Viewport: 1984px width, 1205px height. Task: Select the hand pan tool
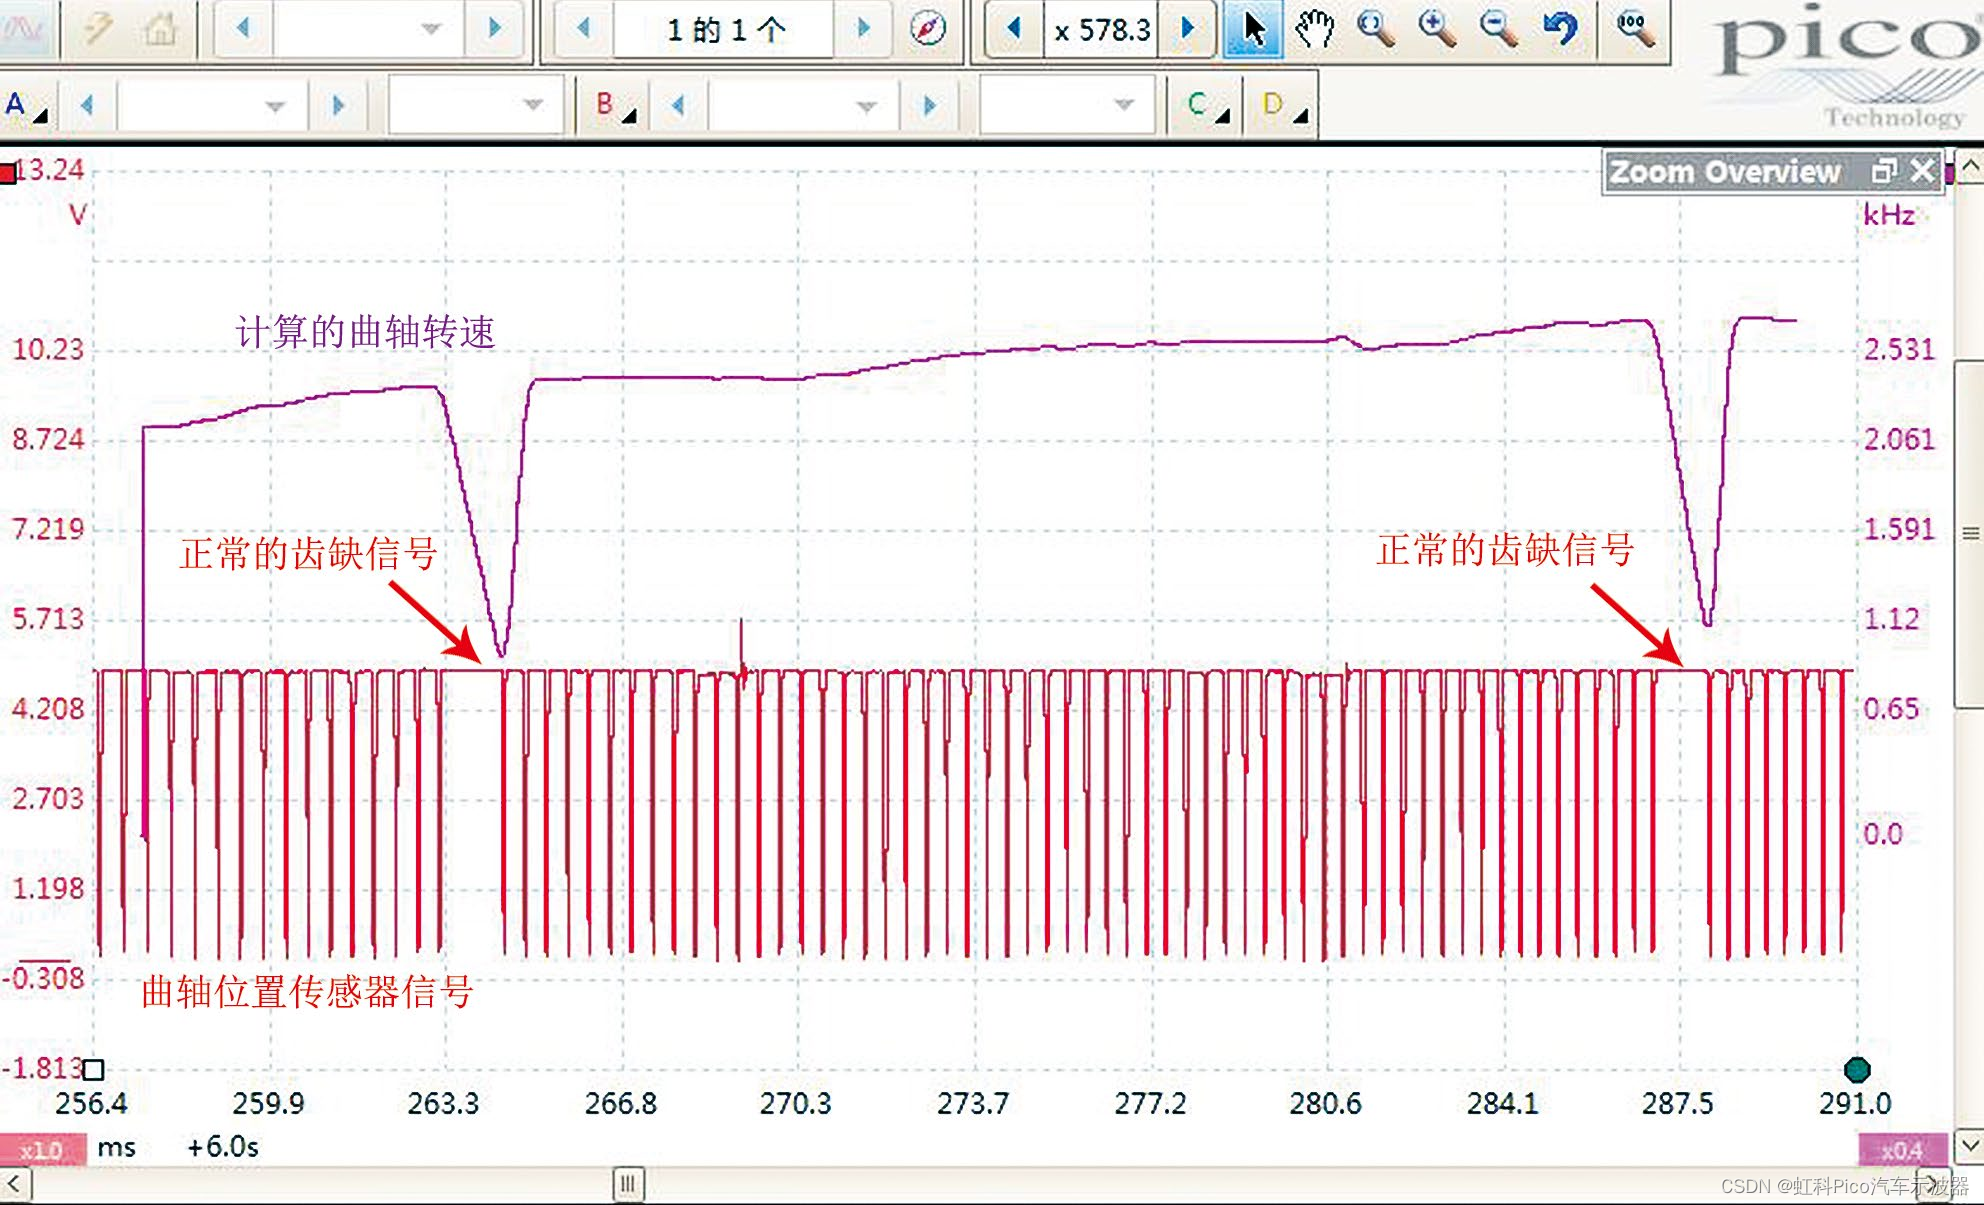point(1314,30)
